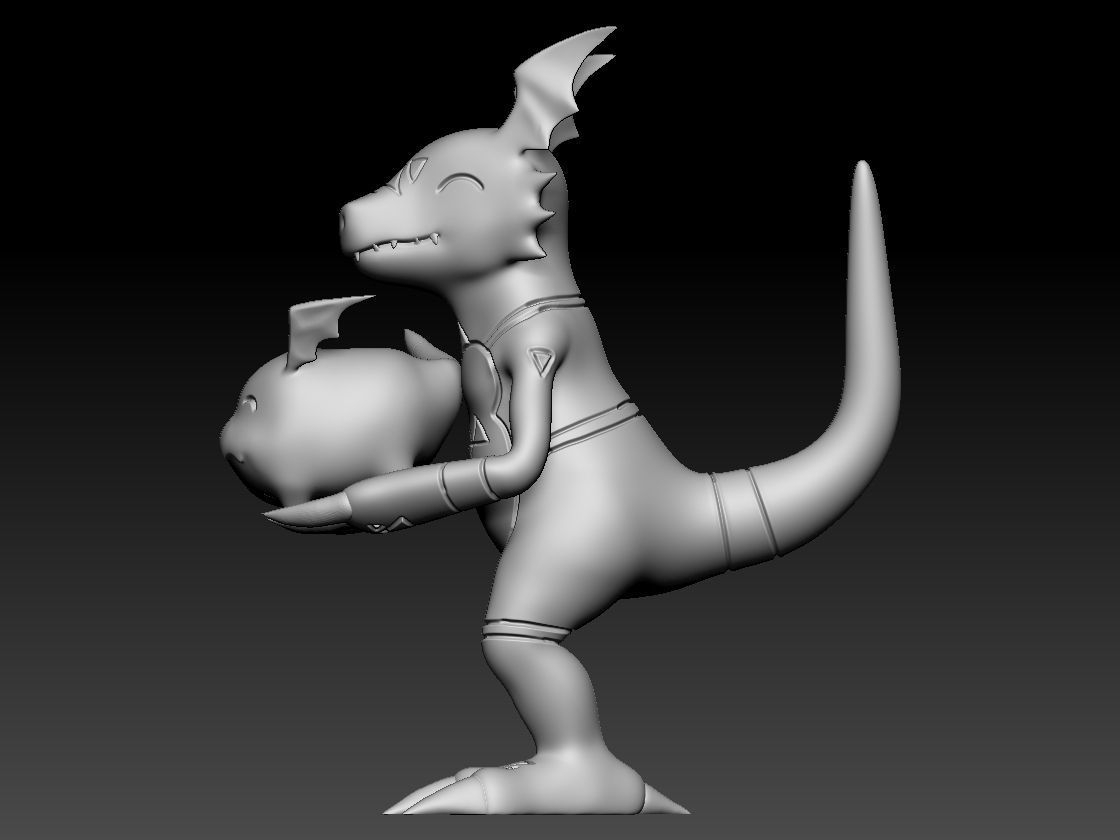
Task: Click the dragon's closed smiling eye
Action: (x=459, y=181)
